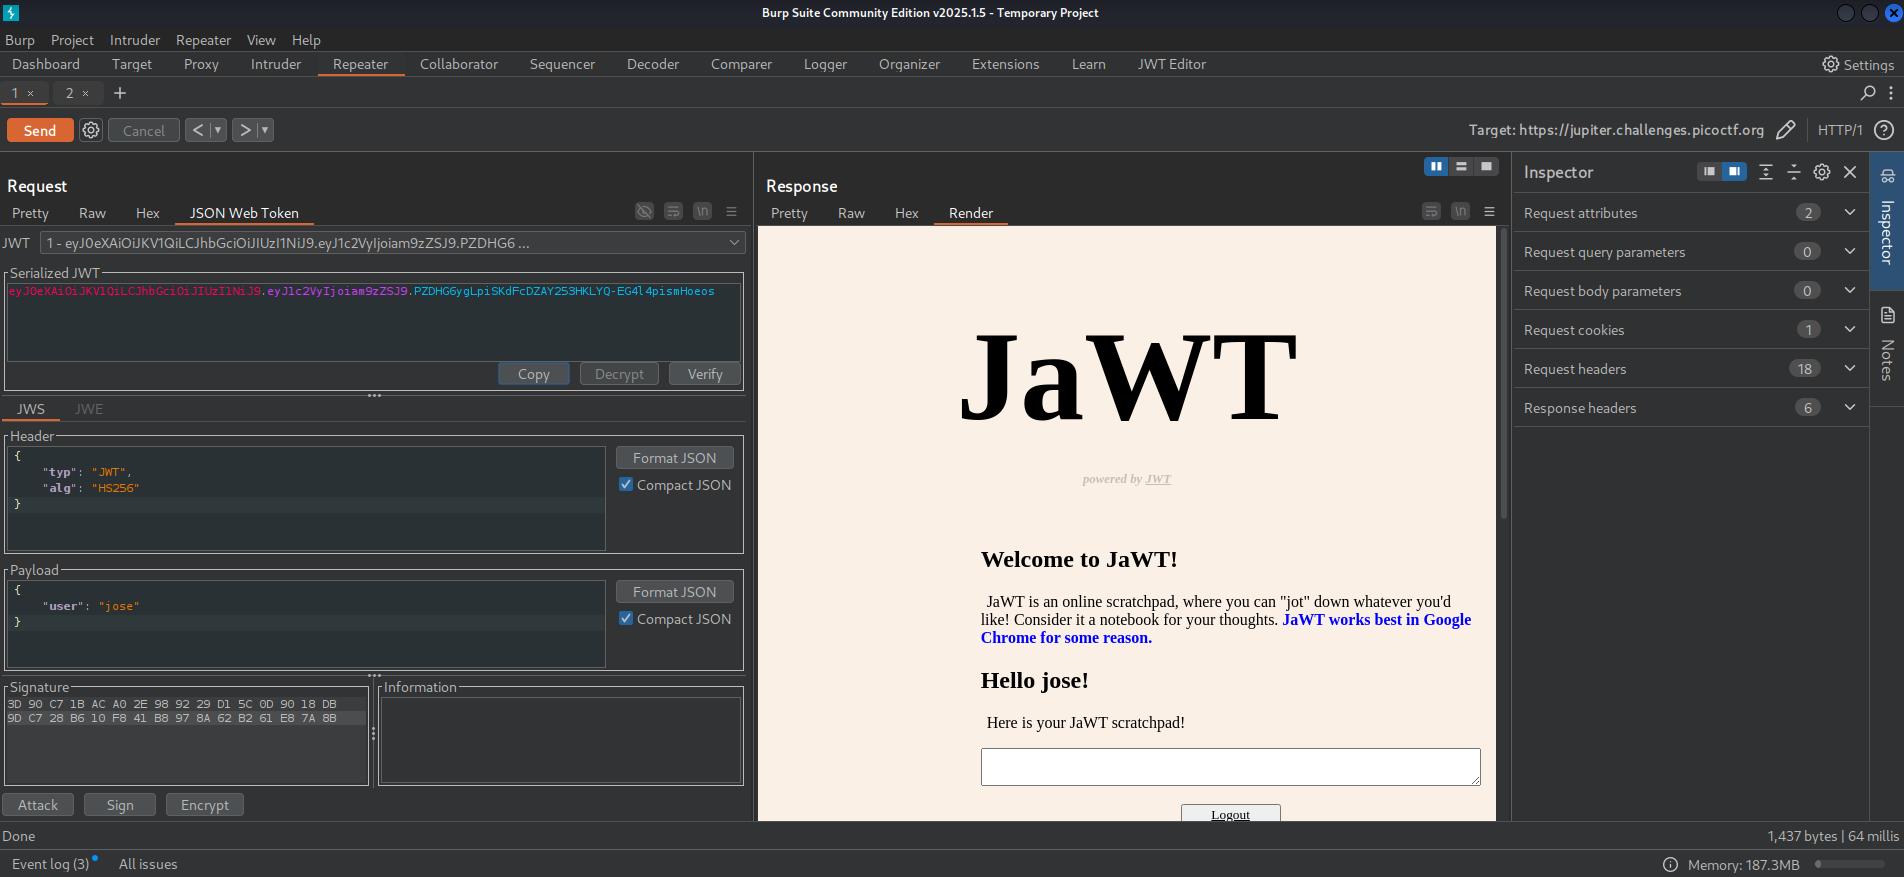Open Inspector settings gear
Screen dimensions: 1904x877
(x=1822, y=172)
